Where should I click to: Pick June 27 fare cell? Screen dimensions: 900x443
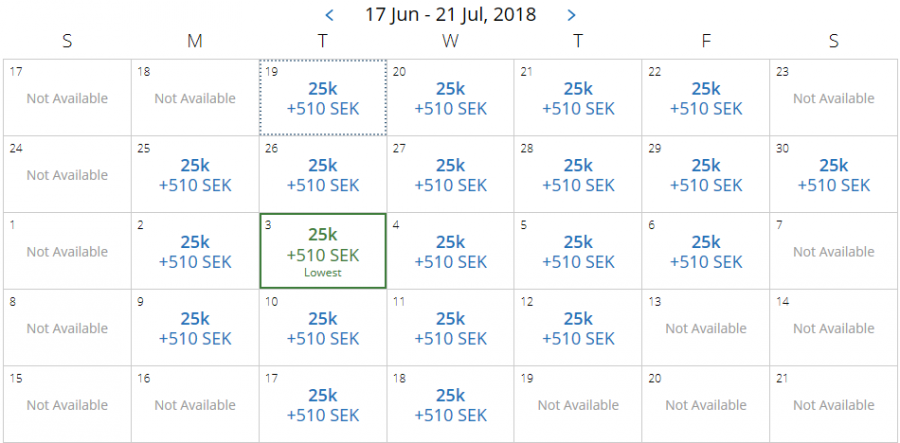(x=451, y=175)
